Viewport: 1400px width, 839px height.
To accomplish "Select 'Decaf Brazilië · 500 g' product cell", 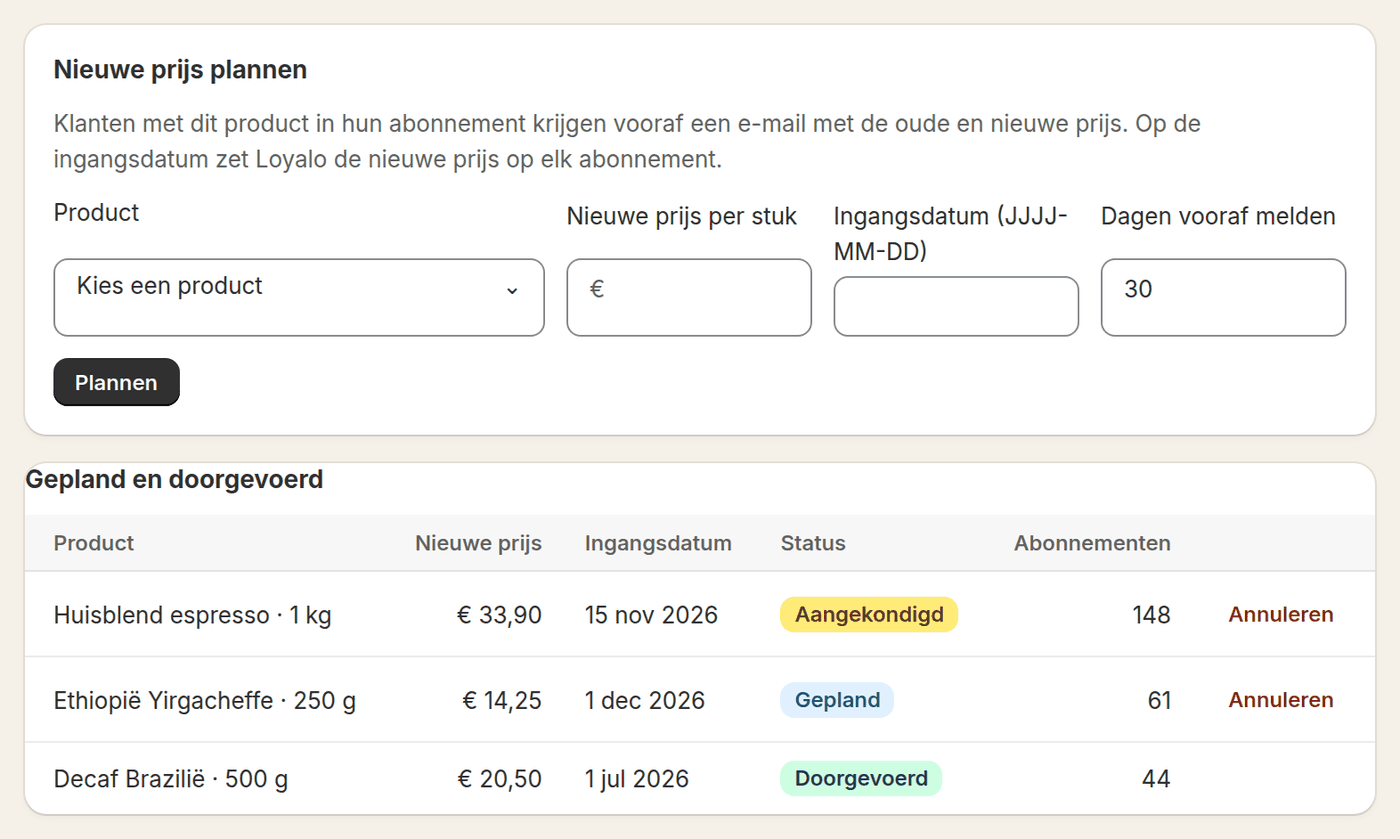I will 171,778.
